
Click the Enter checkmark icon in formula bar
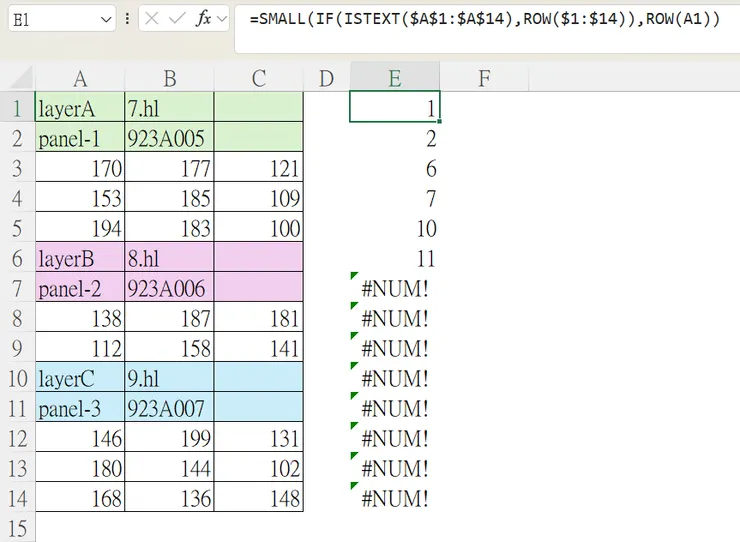coord(177,19)
